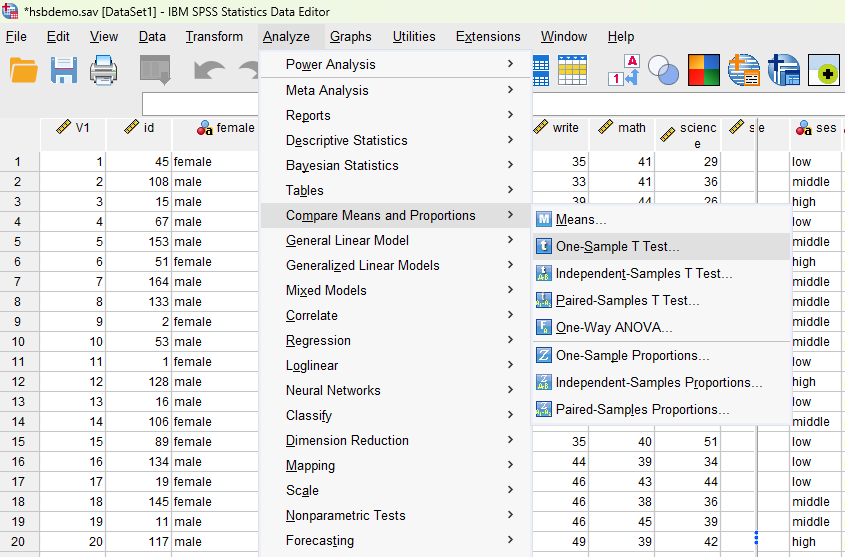Click the write cell with value 49
This screenshot has height=557, width=845.
(561, 541)
